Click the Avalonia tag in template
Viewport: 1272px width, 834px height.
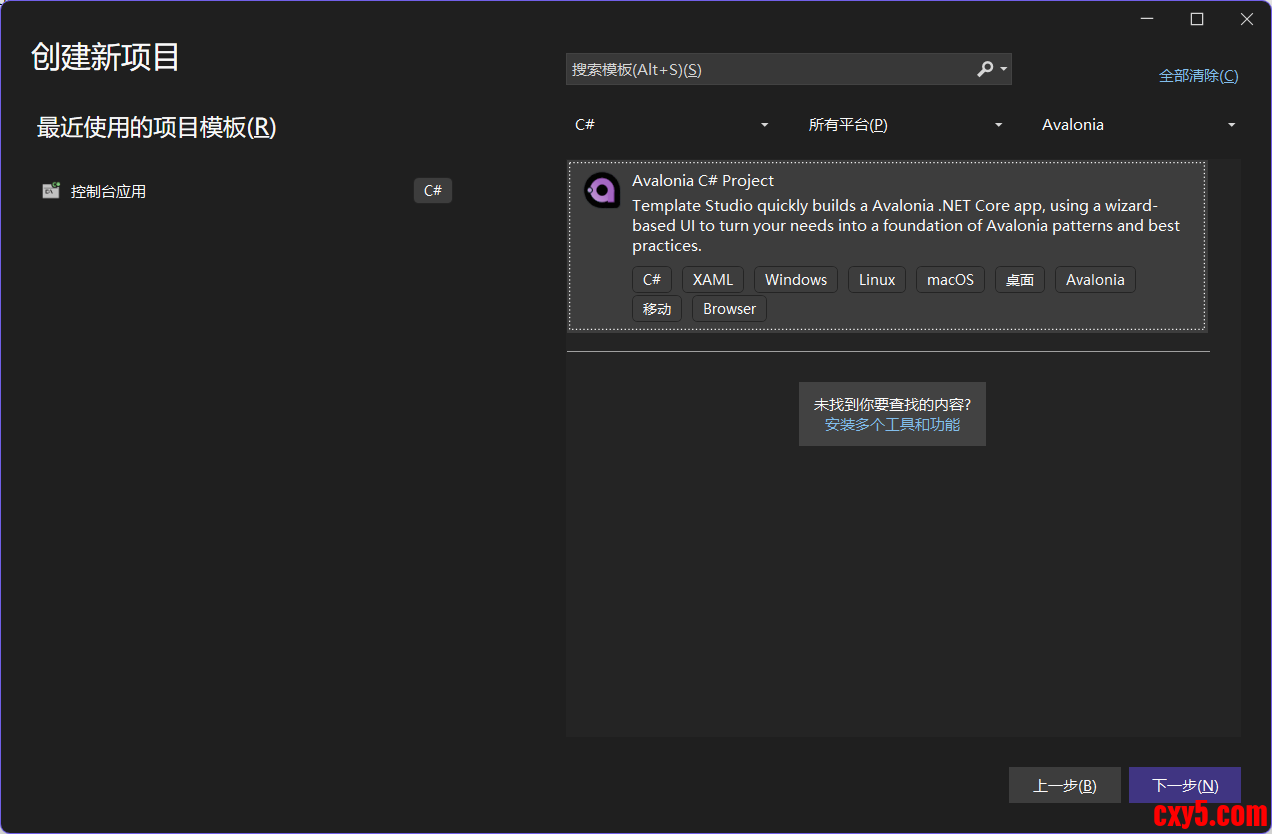(1095, 280)
